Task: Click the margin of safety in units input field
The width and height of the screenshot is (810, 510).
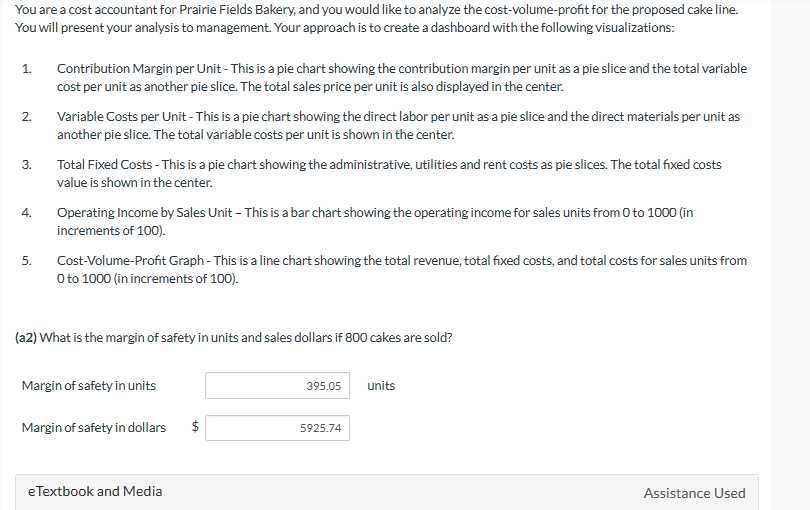Action: pos(277,385)
